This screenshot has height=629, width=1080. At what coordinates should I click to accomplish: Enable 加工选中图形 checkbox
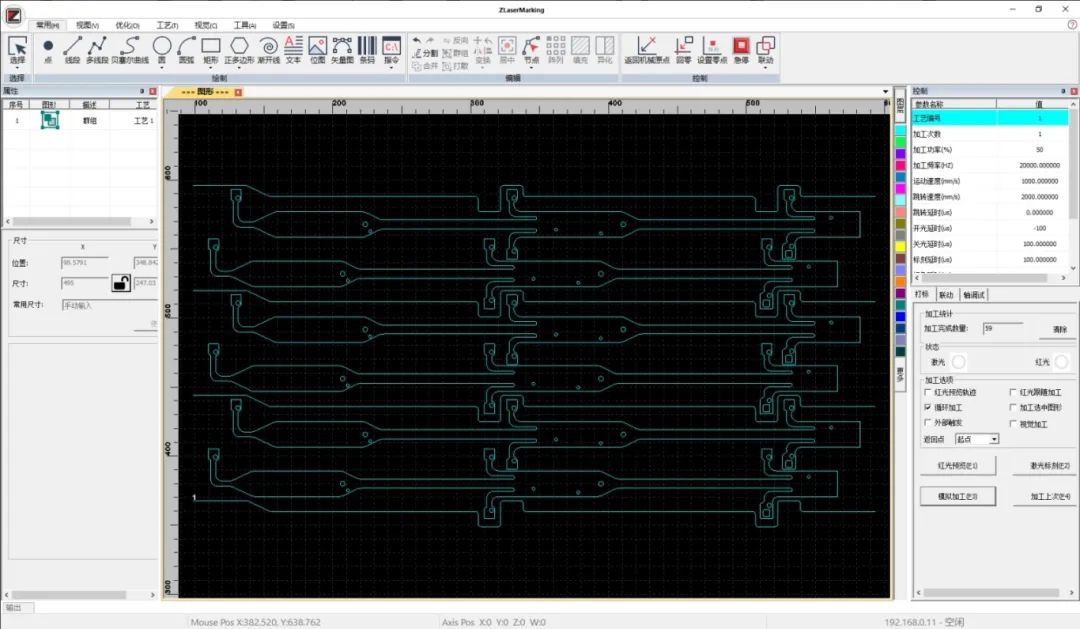pyautogui.click(x=1013, y=407)
